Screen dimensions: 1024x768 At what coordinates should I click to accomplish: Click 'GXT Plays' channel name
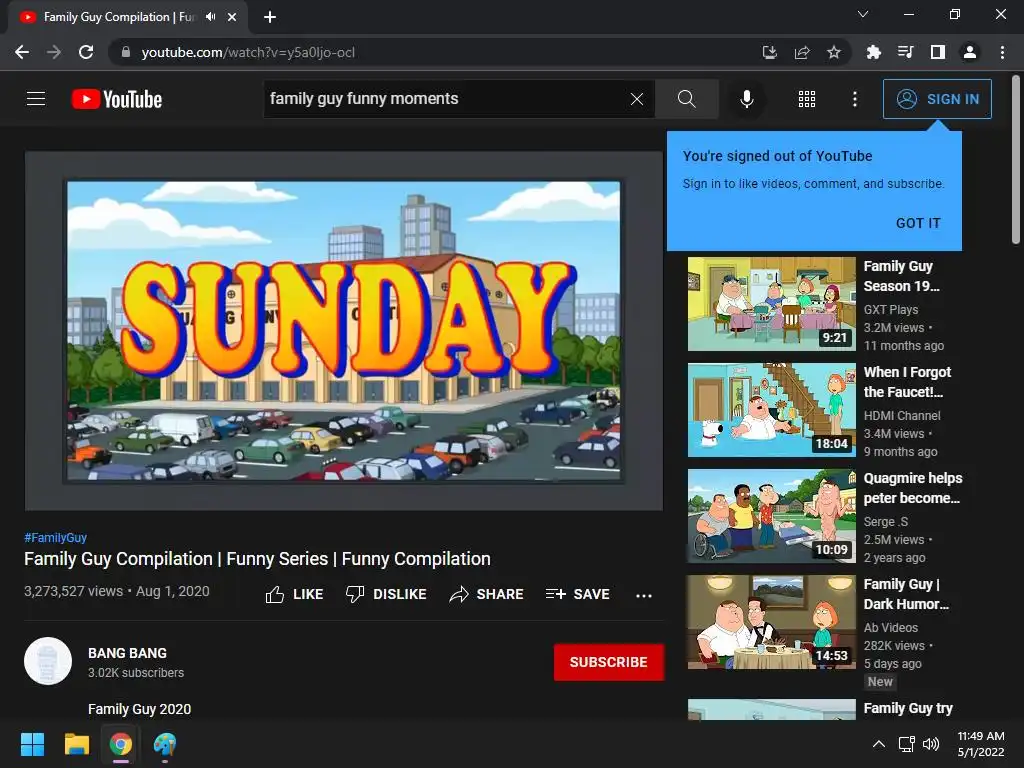tap(891, 310)
